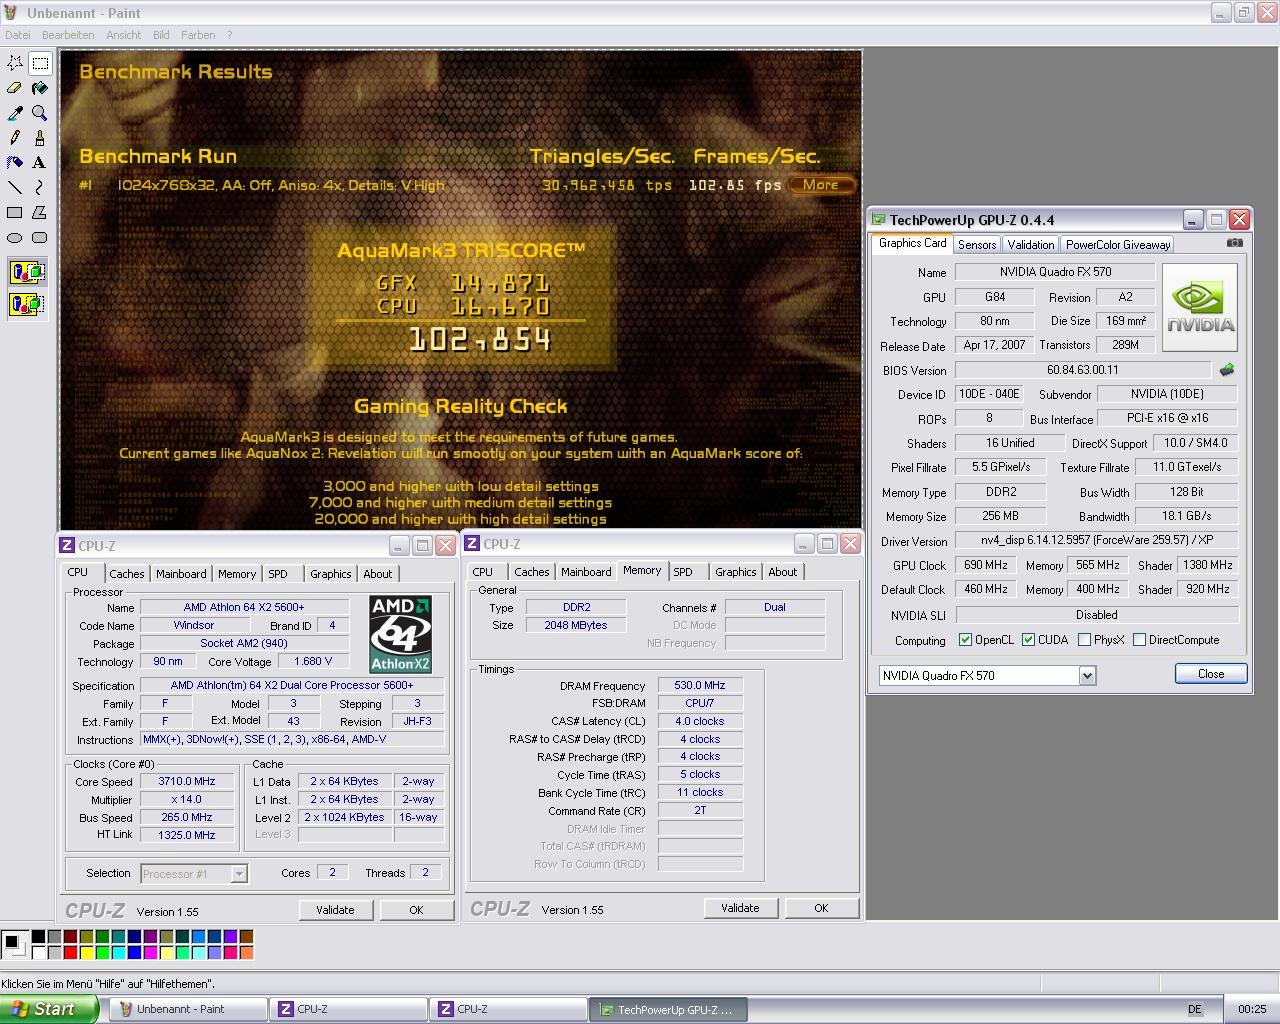Switch to TechPowerUp GPU-Z taskbar item
This screenshot has height=1024, width=1280.
(x=669, y=1009)
